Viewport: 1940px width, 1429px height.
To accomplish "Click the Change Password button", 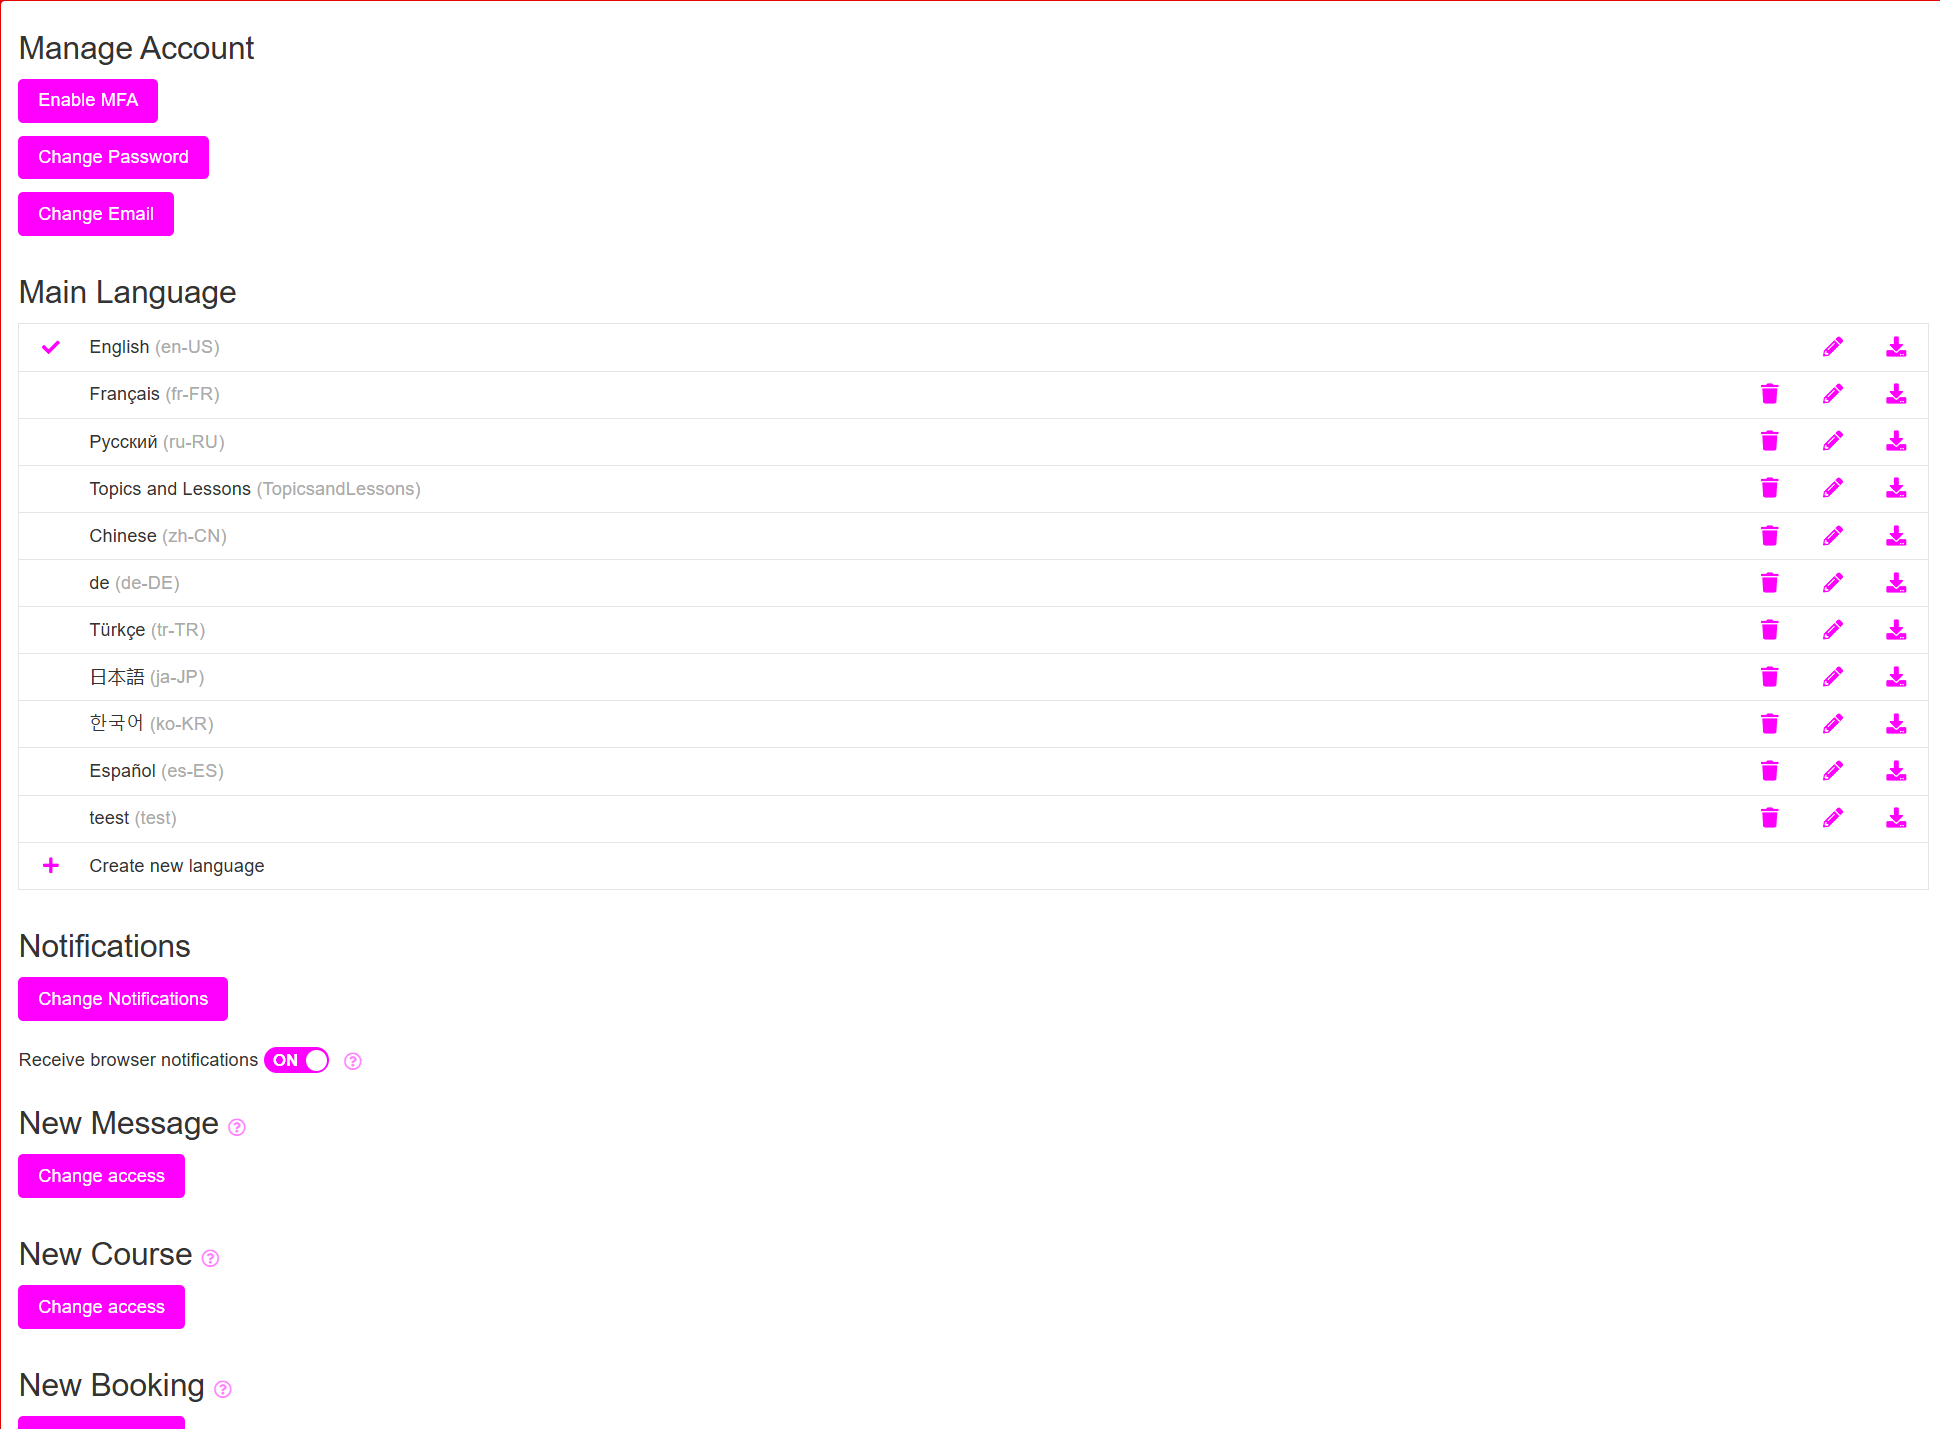I will point(113,157).
